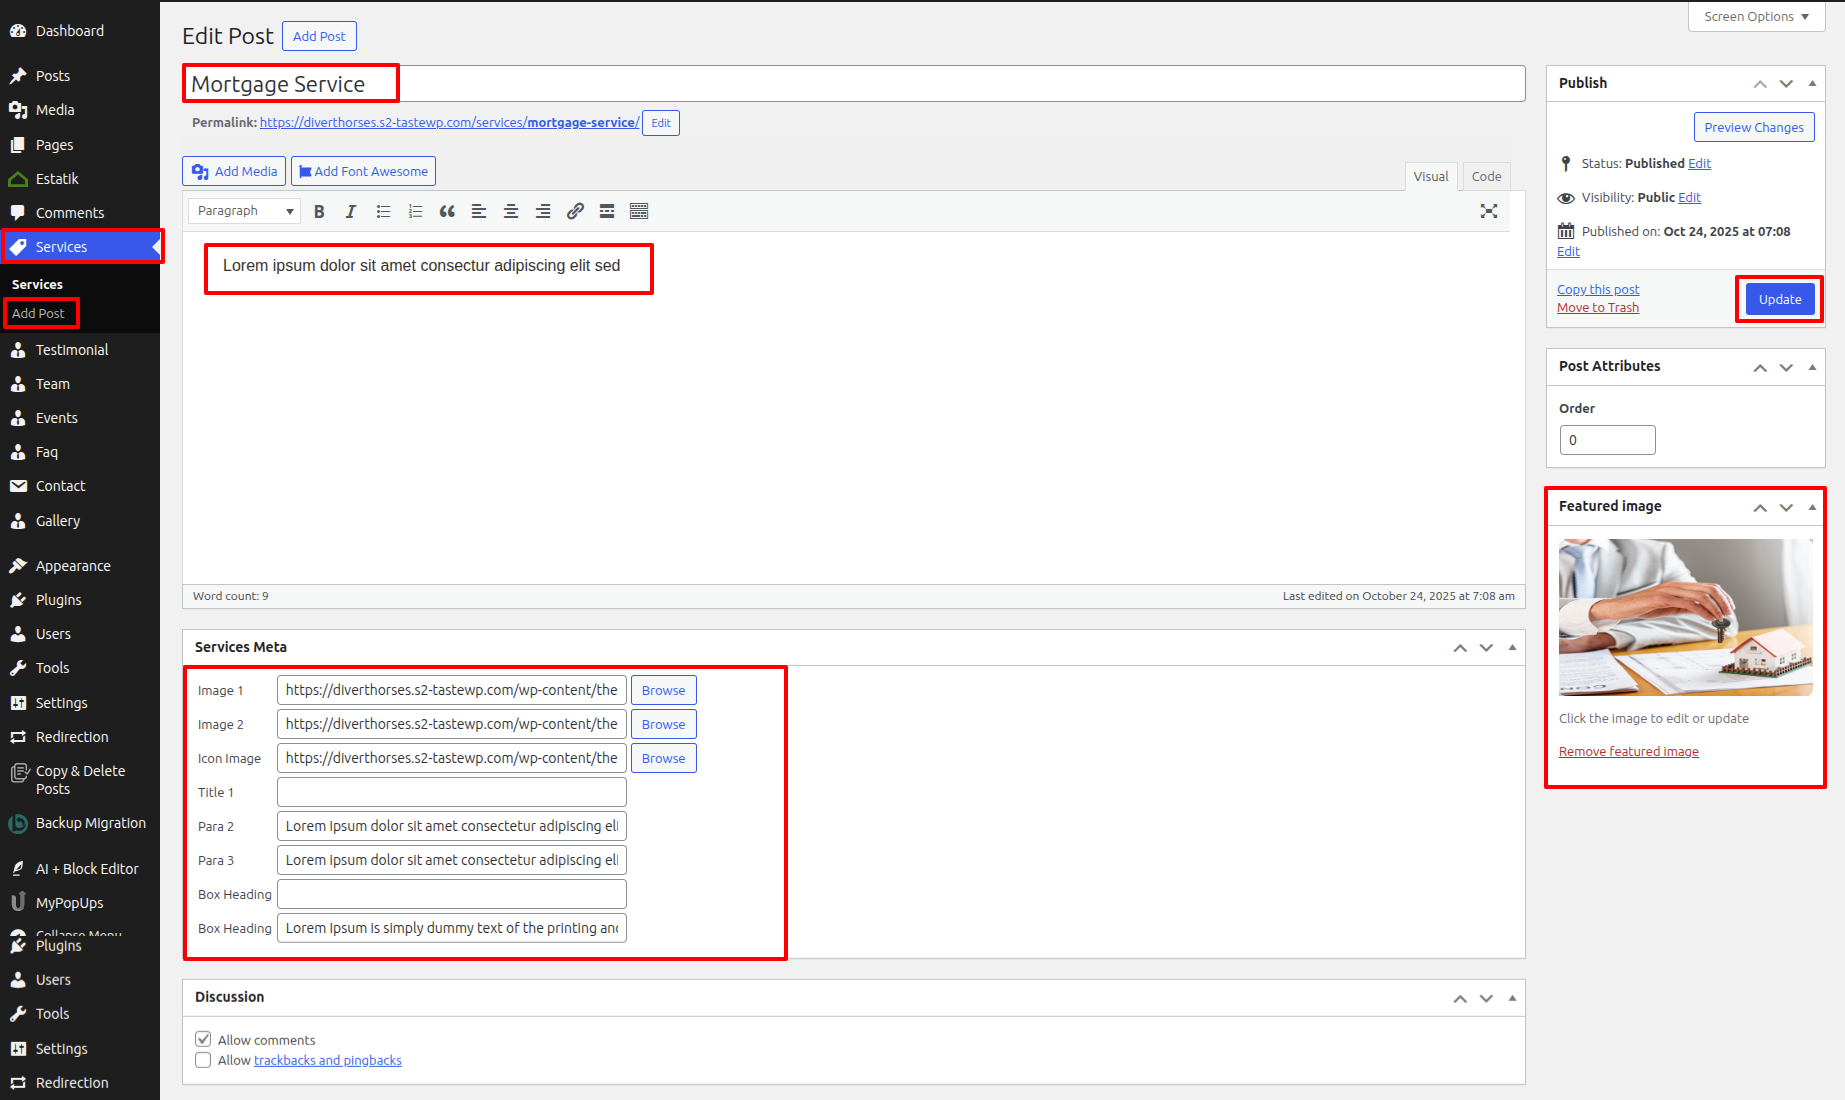Enable Allow trackbacks and pingbacks checkbox

pyautogui.click(x=203, y=1060)
